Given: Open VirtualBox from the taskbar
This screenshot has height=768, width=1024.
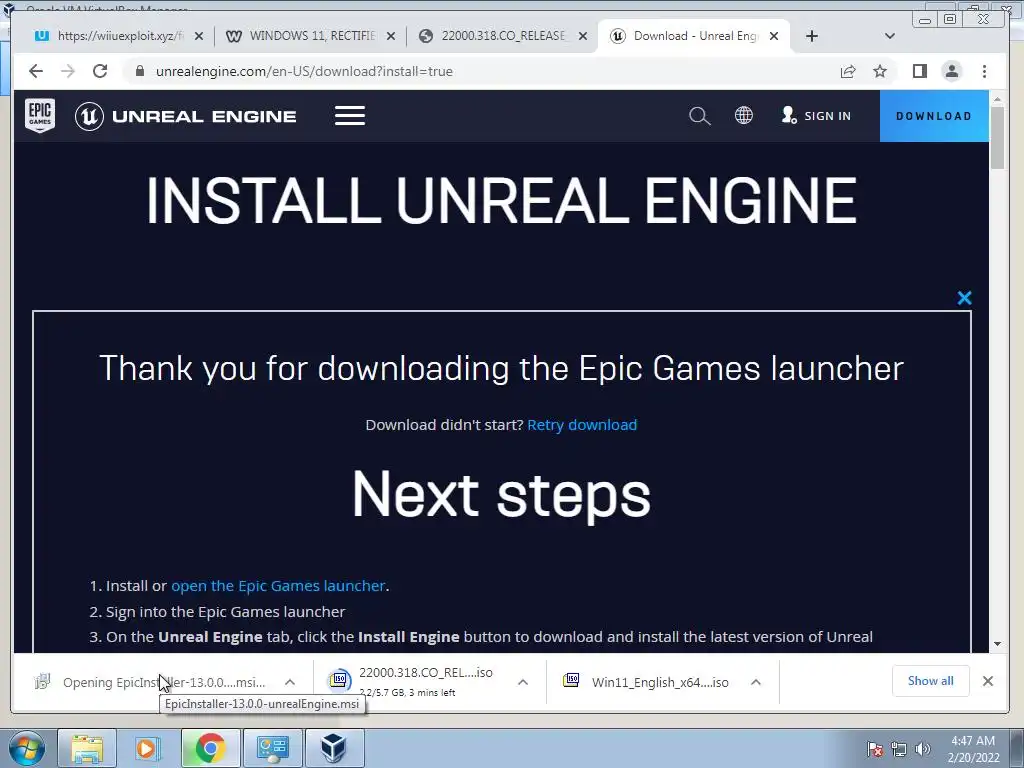Looking at the screenshot, I should 334,748.
